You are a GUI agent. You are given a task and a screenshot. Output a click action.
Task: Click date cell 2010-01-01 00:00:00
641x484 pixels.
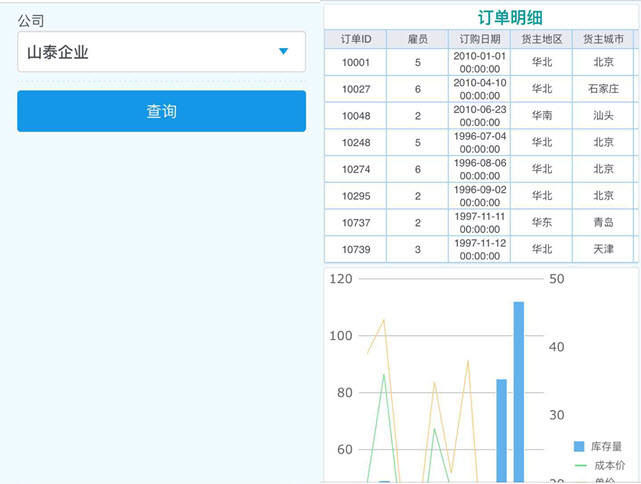pyautogui.click(x=480, y=62)
